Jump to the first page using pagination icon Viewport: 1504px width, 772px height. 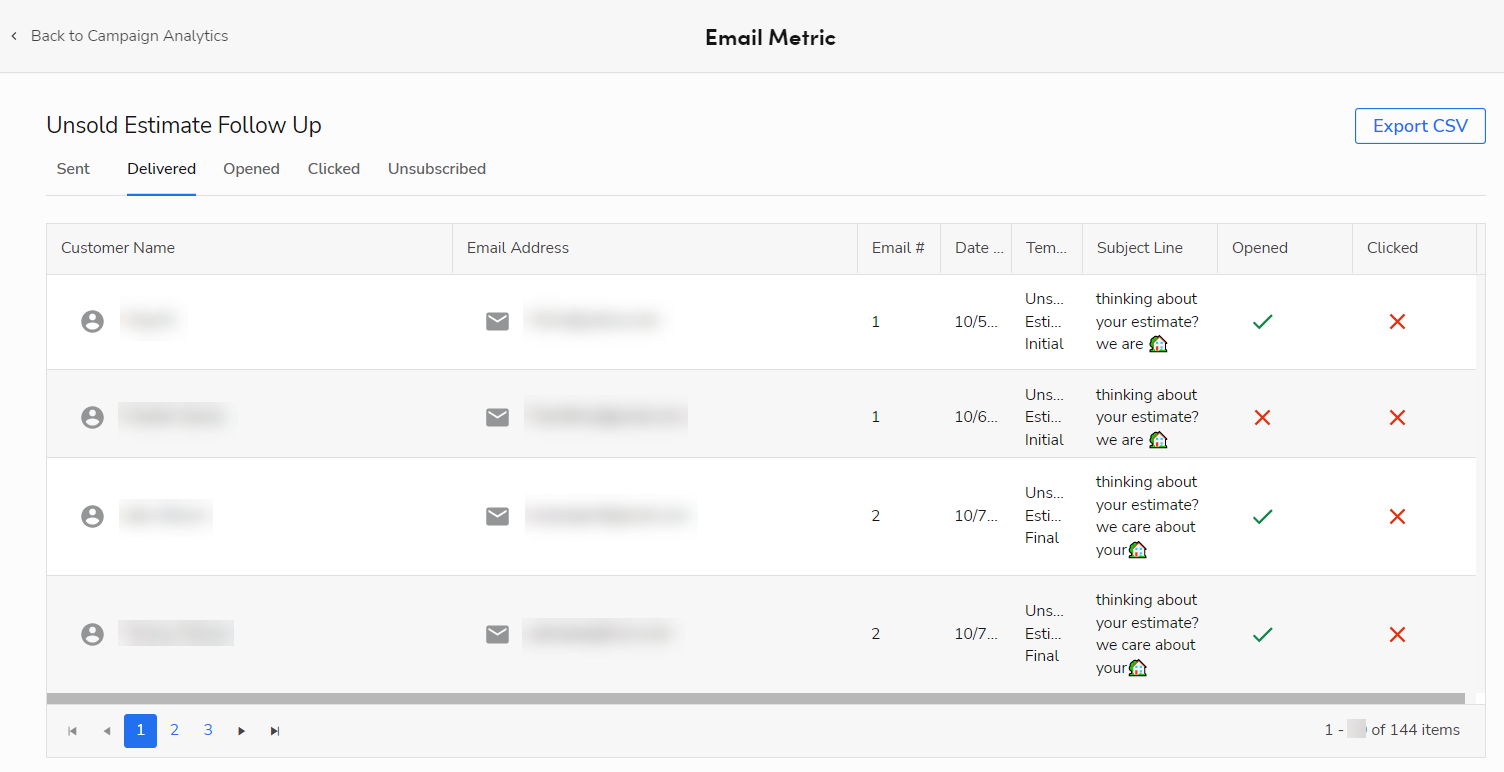point(71,730)
